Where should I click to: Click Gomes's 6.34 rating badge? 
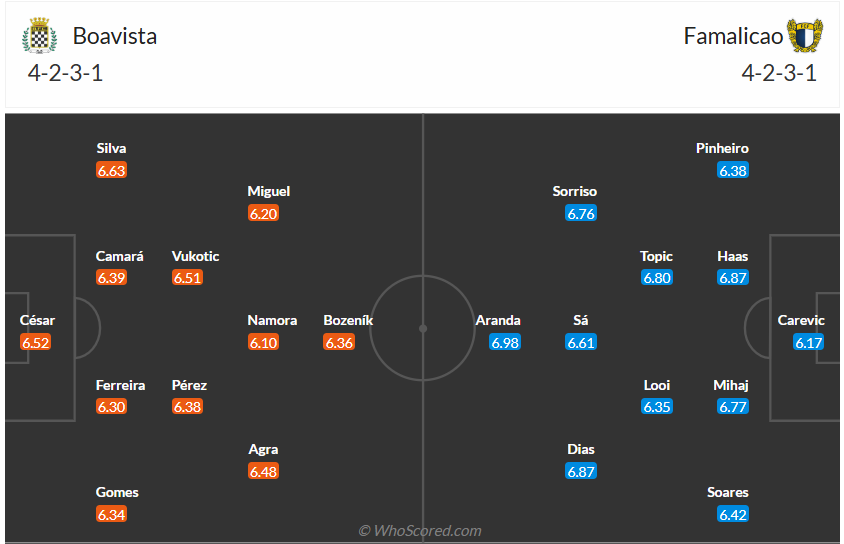pyautogui.click(x=112, y=514)
